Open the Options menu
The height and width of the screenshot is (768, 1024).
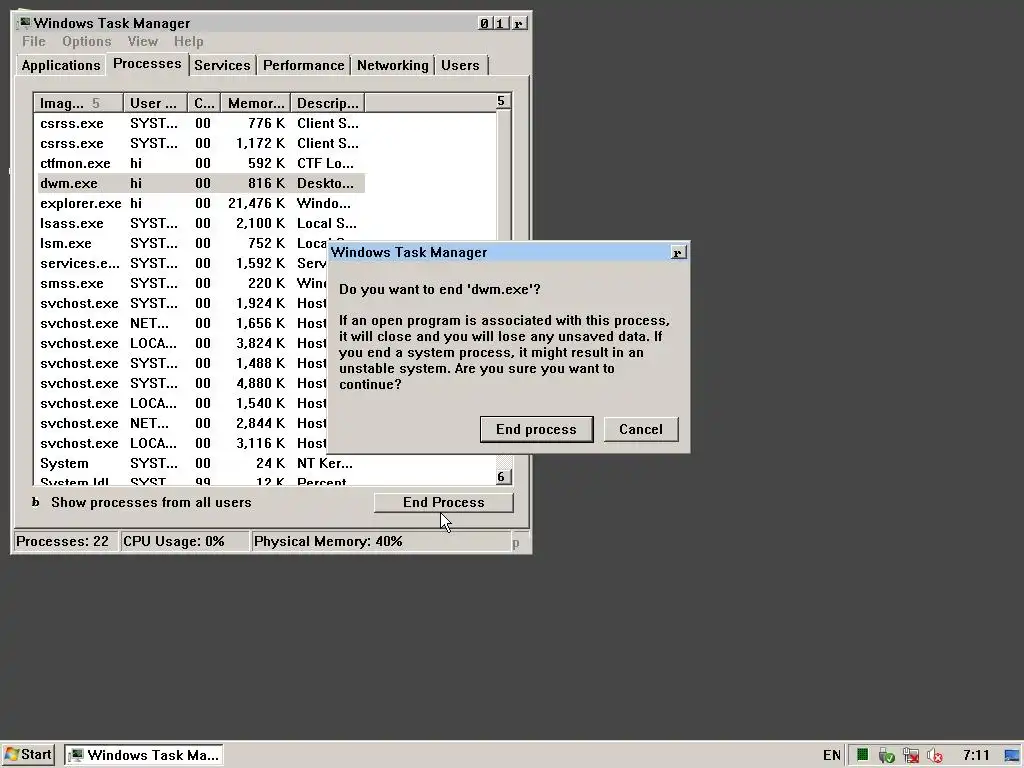click(x=87, y=41)
